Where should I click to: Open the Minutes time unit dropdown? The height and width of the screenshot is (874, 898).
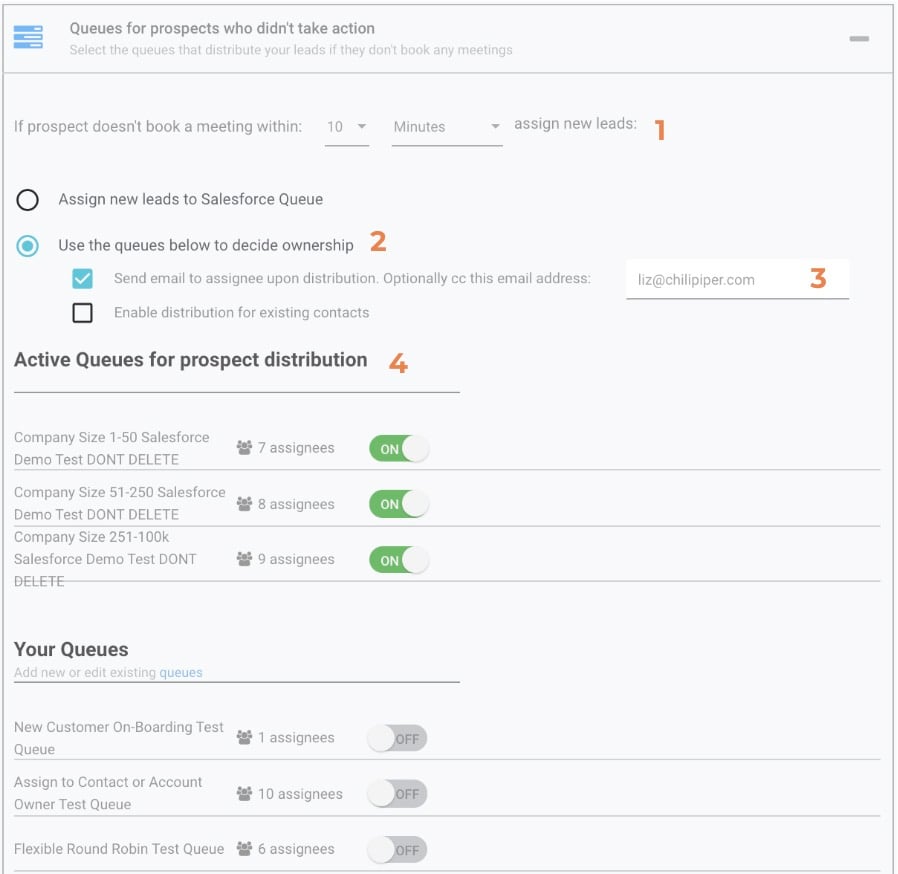[445, 127]
